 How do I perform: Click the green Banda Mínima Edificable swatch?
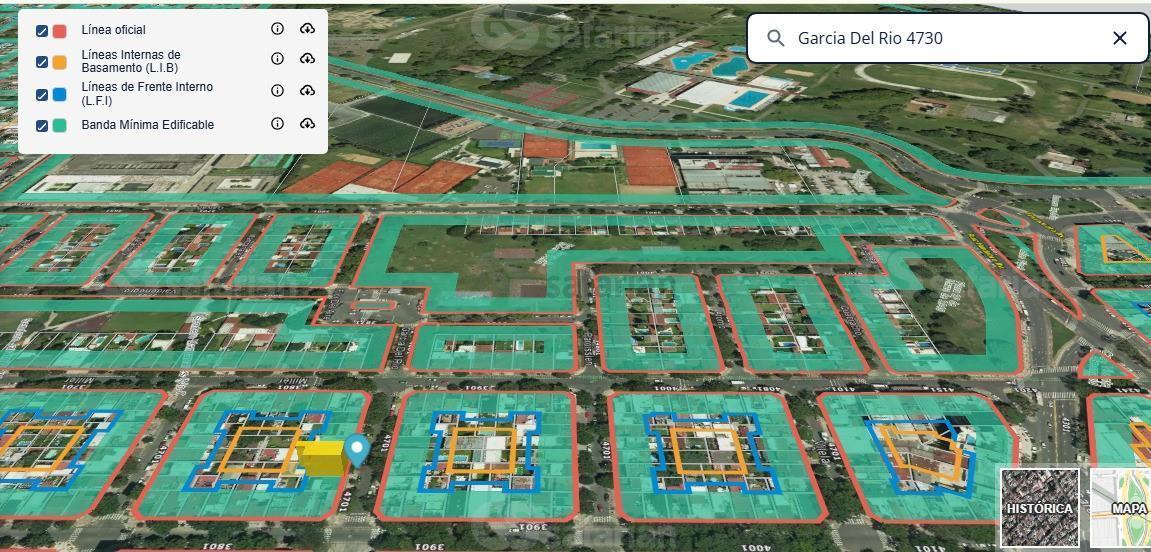(59, 126)
